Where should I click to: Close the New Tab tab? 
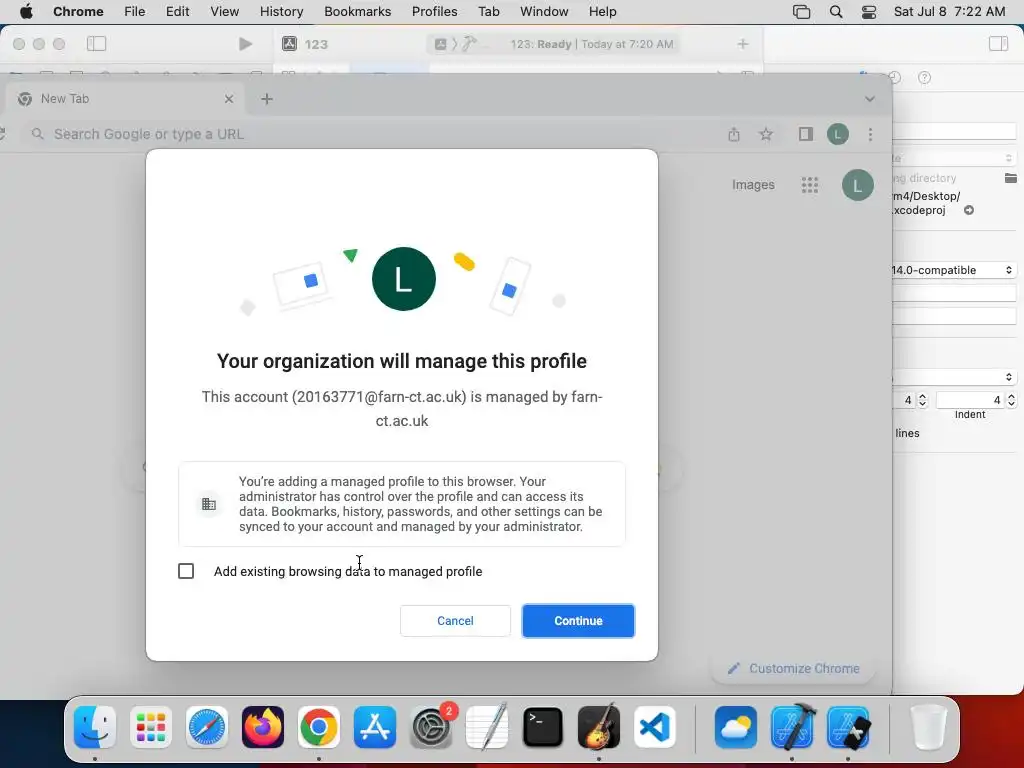tap(229, 99)
